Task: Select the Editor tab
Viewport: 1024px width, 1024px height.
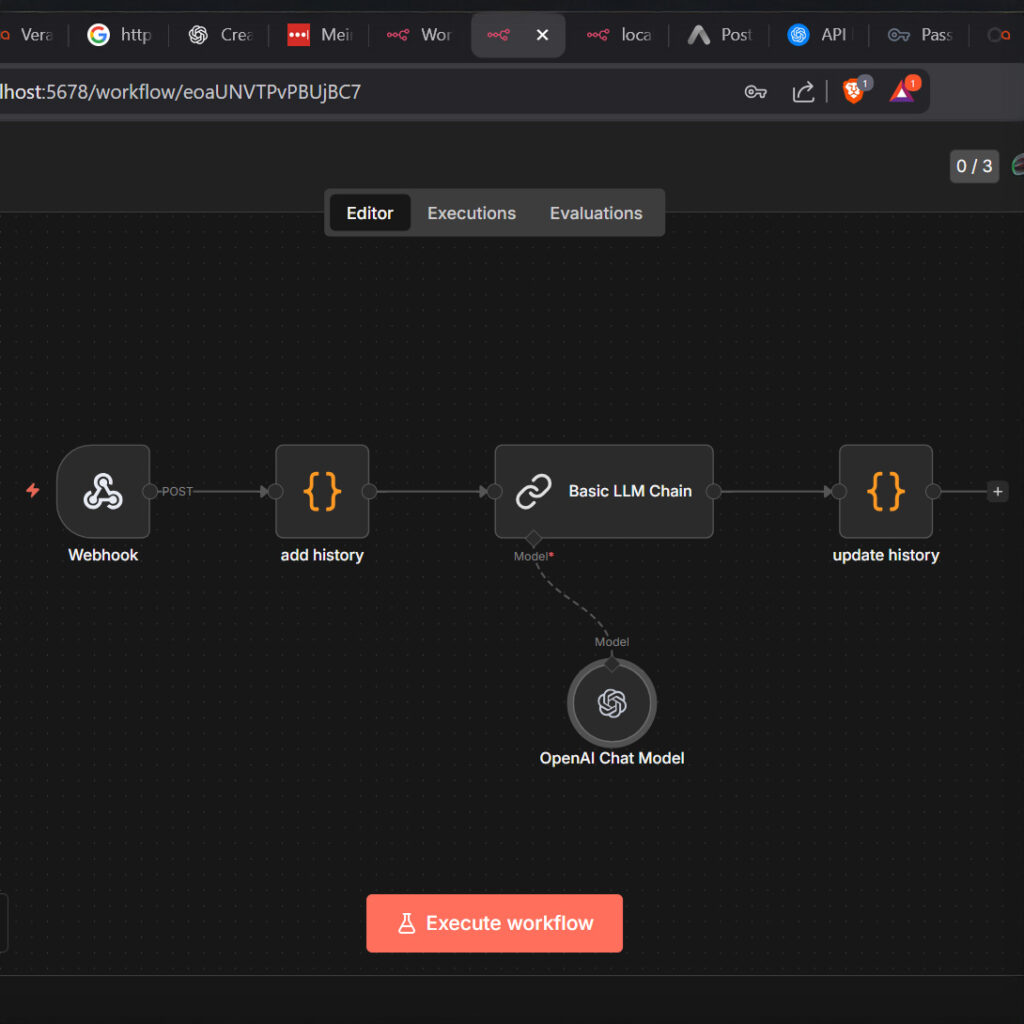Action: 370,213
